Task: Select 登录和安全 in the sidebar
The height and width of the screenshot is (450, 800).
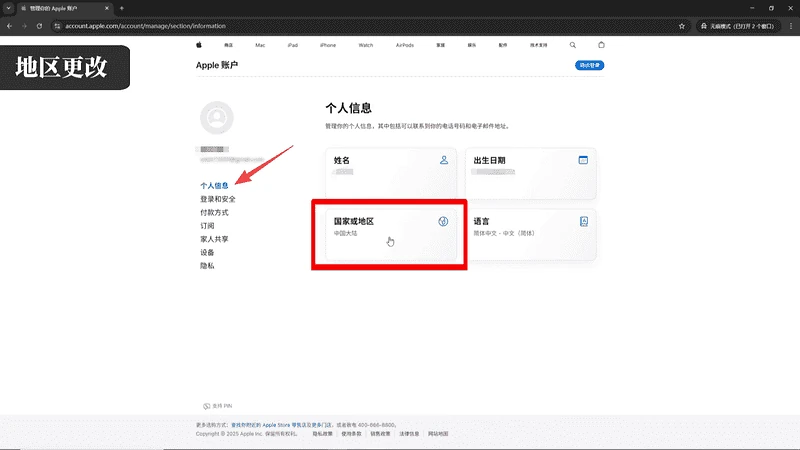Action: [218, 199]
